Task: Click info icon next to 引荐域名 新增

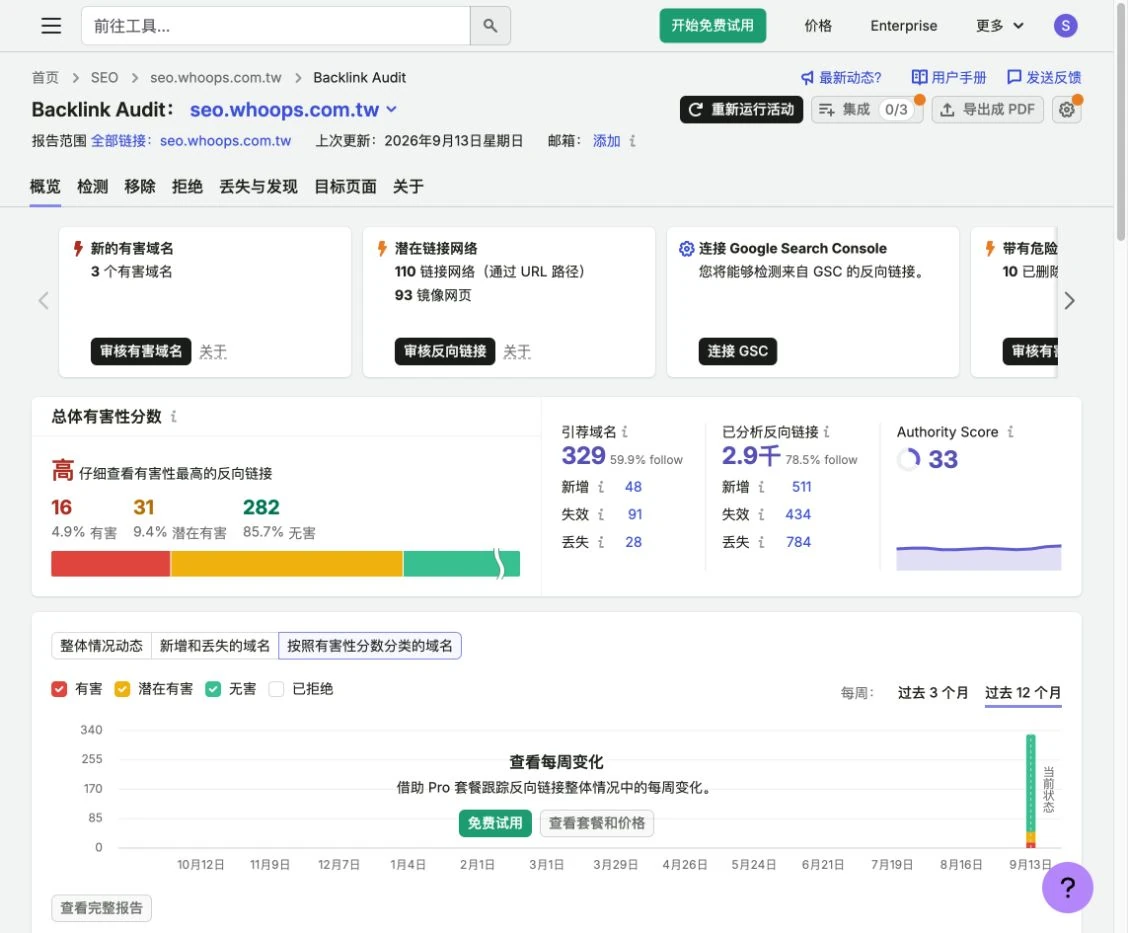Action: pos(601,487)
